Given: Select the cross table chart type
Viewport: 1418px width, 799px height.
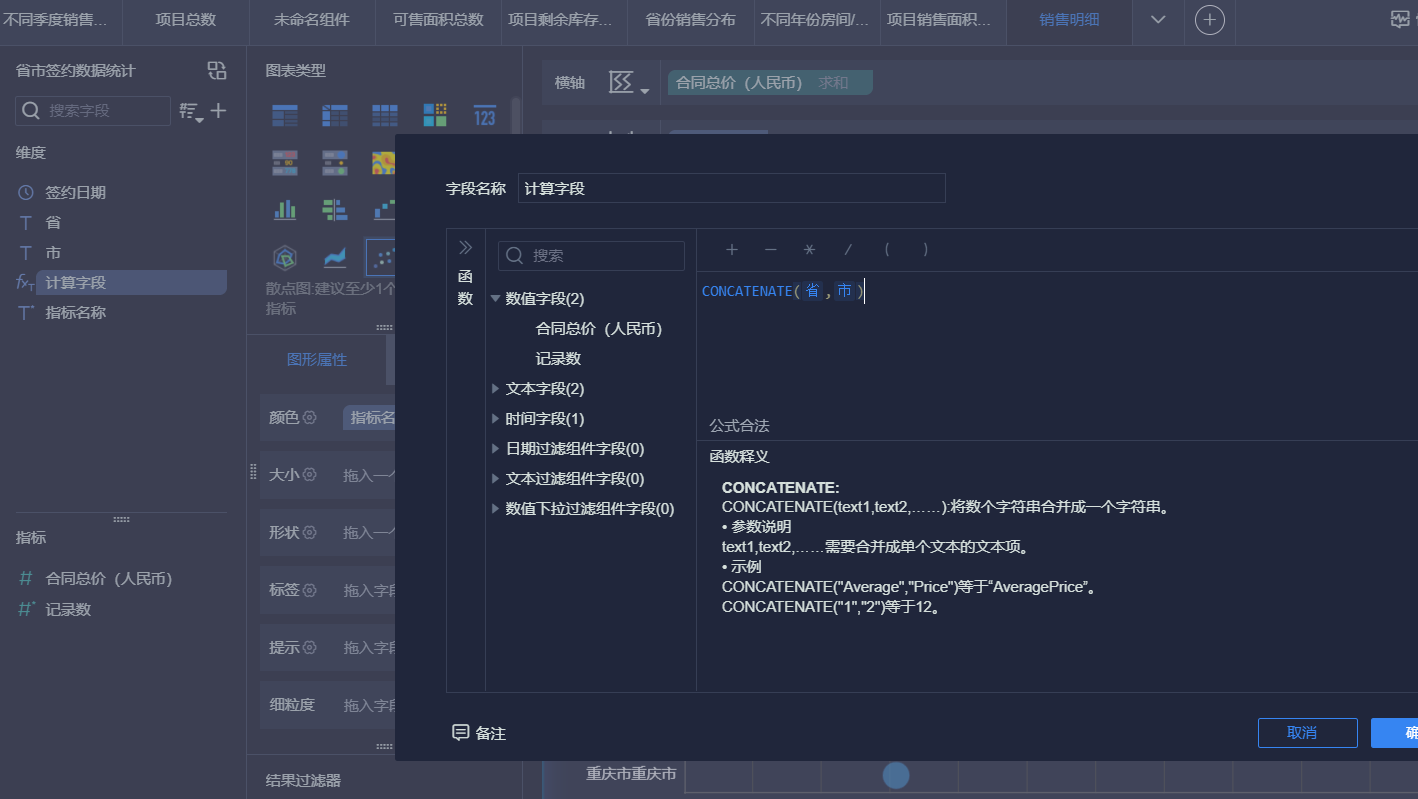Looking at the screenshot, I should (335, 115).
